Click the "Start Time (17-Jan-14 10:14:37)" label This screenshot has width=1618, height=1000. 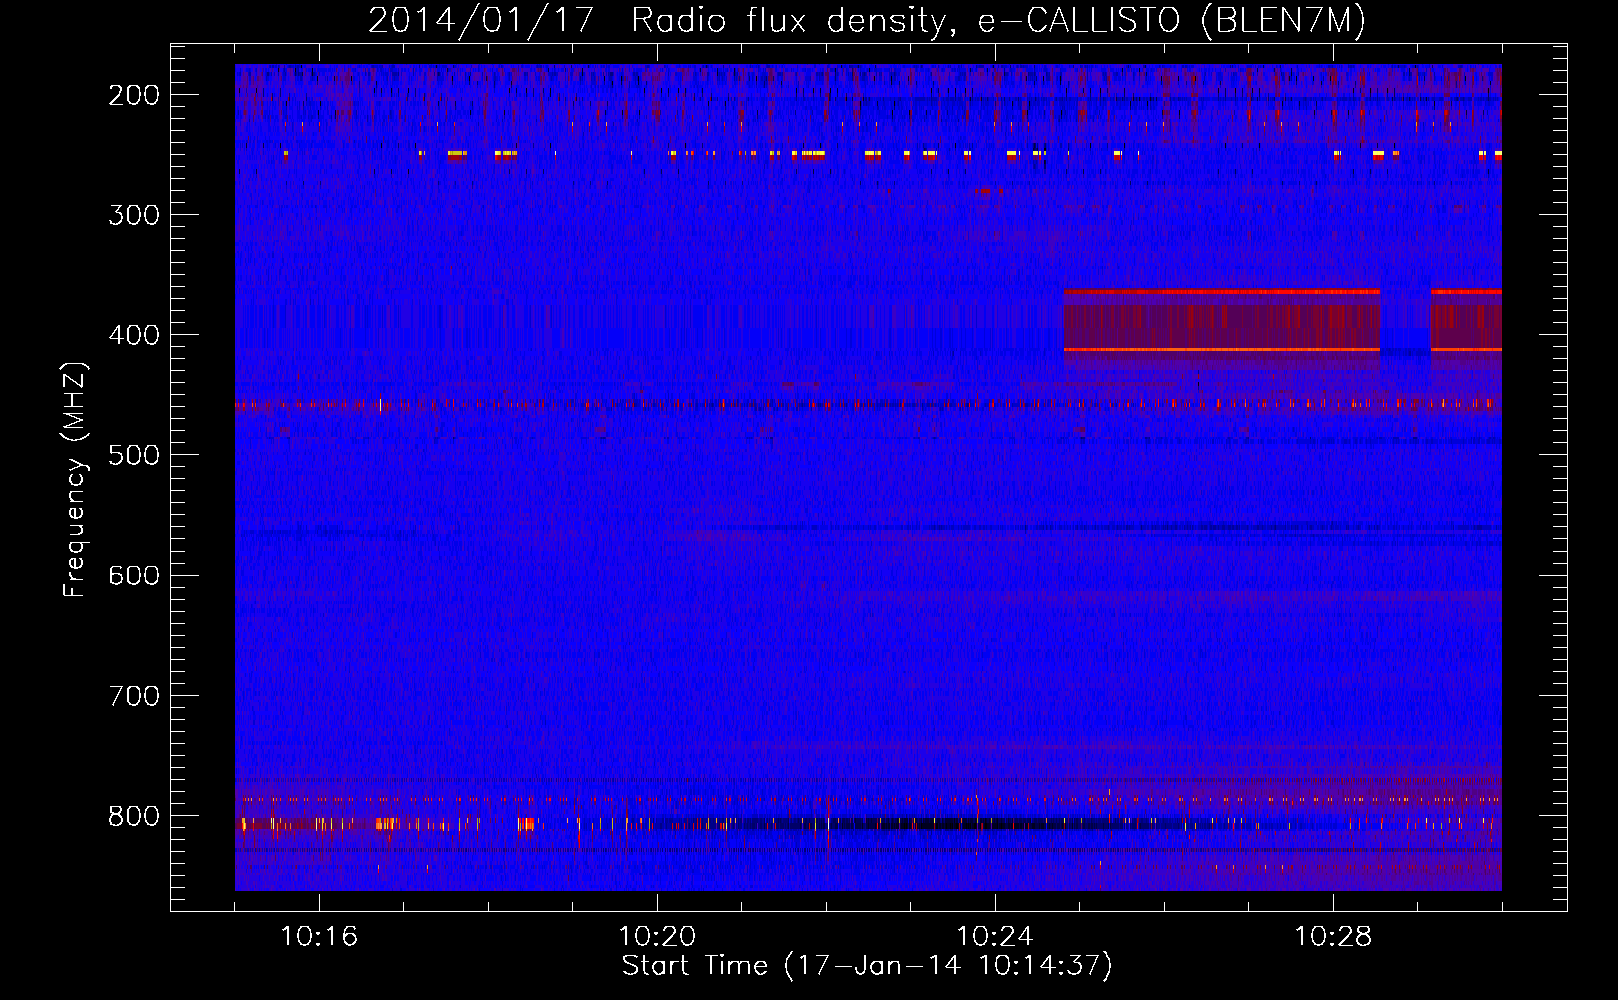[x=867, y=966]
